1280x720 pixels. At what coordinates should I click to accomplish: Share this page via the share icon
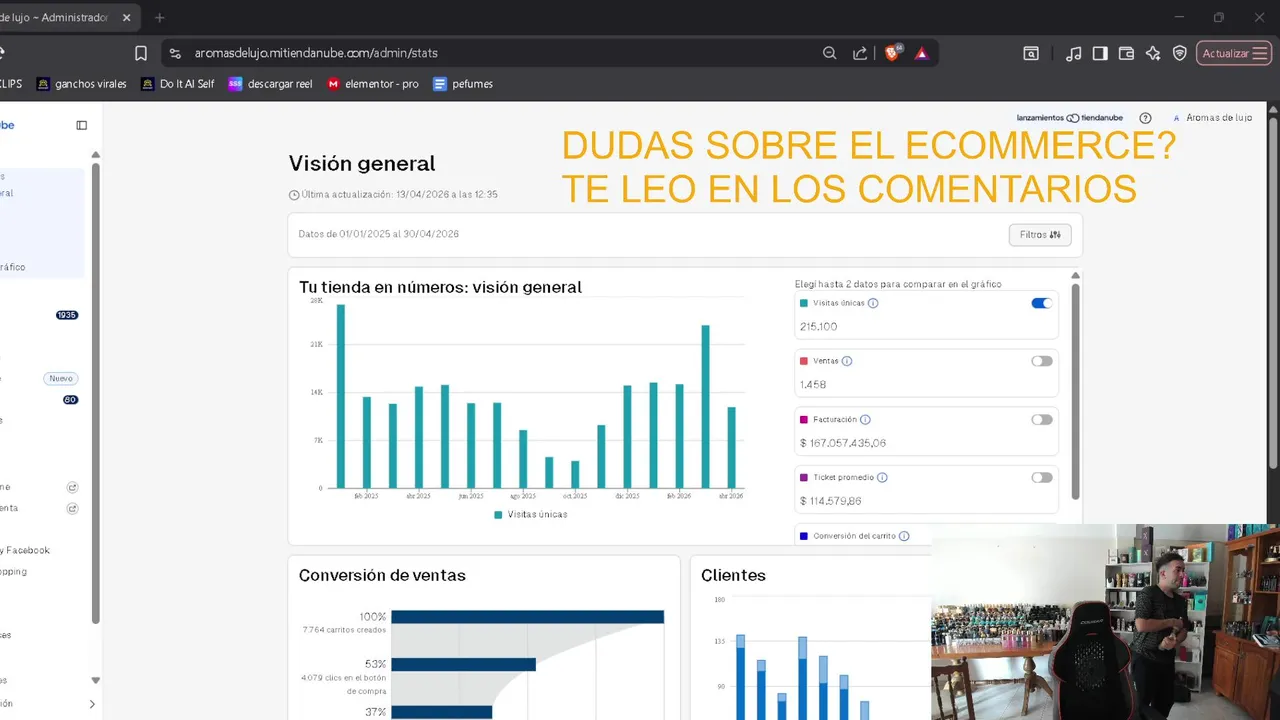(x=859, y=53)
